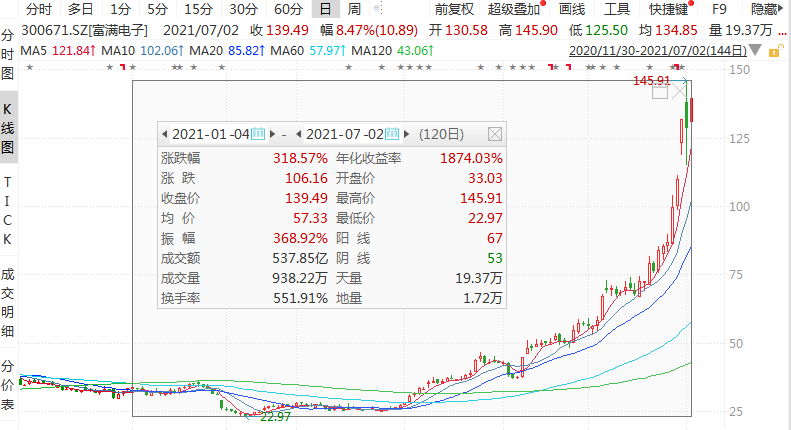Image resolution: width=791 pixels, height=430 pixels.
Task: Click the 量 19.37万 volume in header
Action: click(x=741, y=30)
